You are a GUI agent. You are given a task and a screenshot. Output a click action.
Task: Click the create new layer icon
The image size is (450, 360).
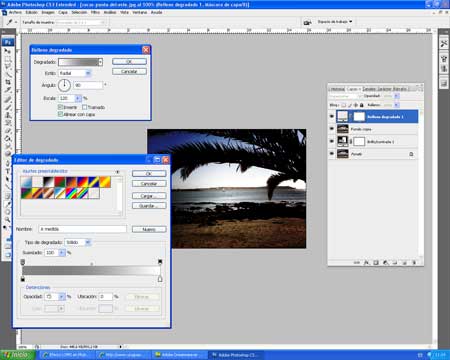click(x=404, y=263)
